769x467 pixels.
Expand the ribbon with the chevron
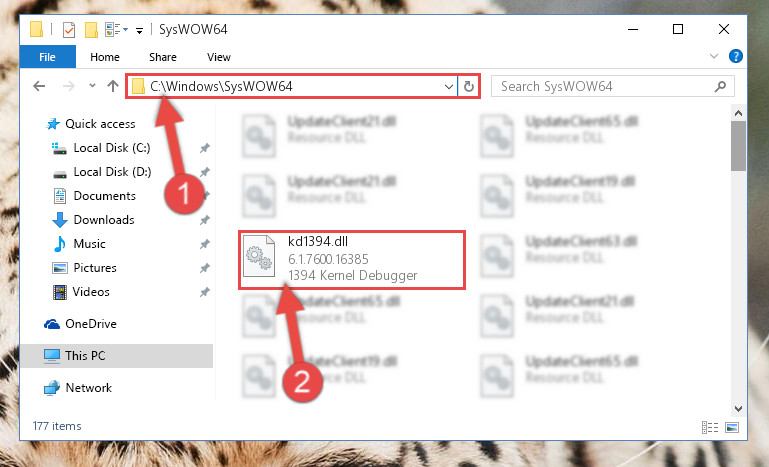(714, 56)
